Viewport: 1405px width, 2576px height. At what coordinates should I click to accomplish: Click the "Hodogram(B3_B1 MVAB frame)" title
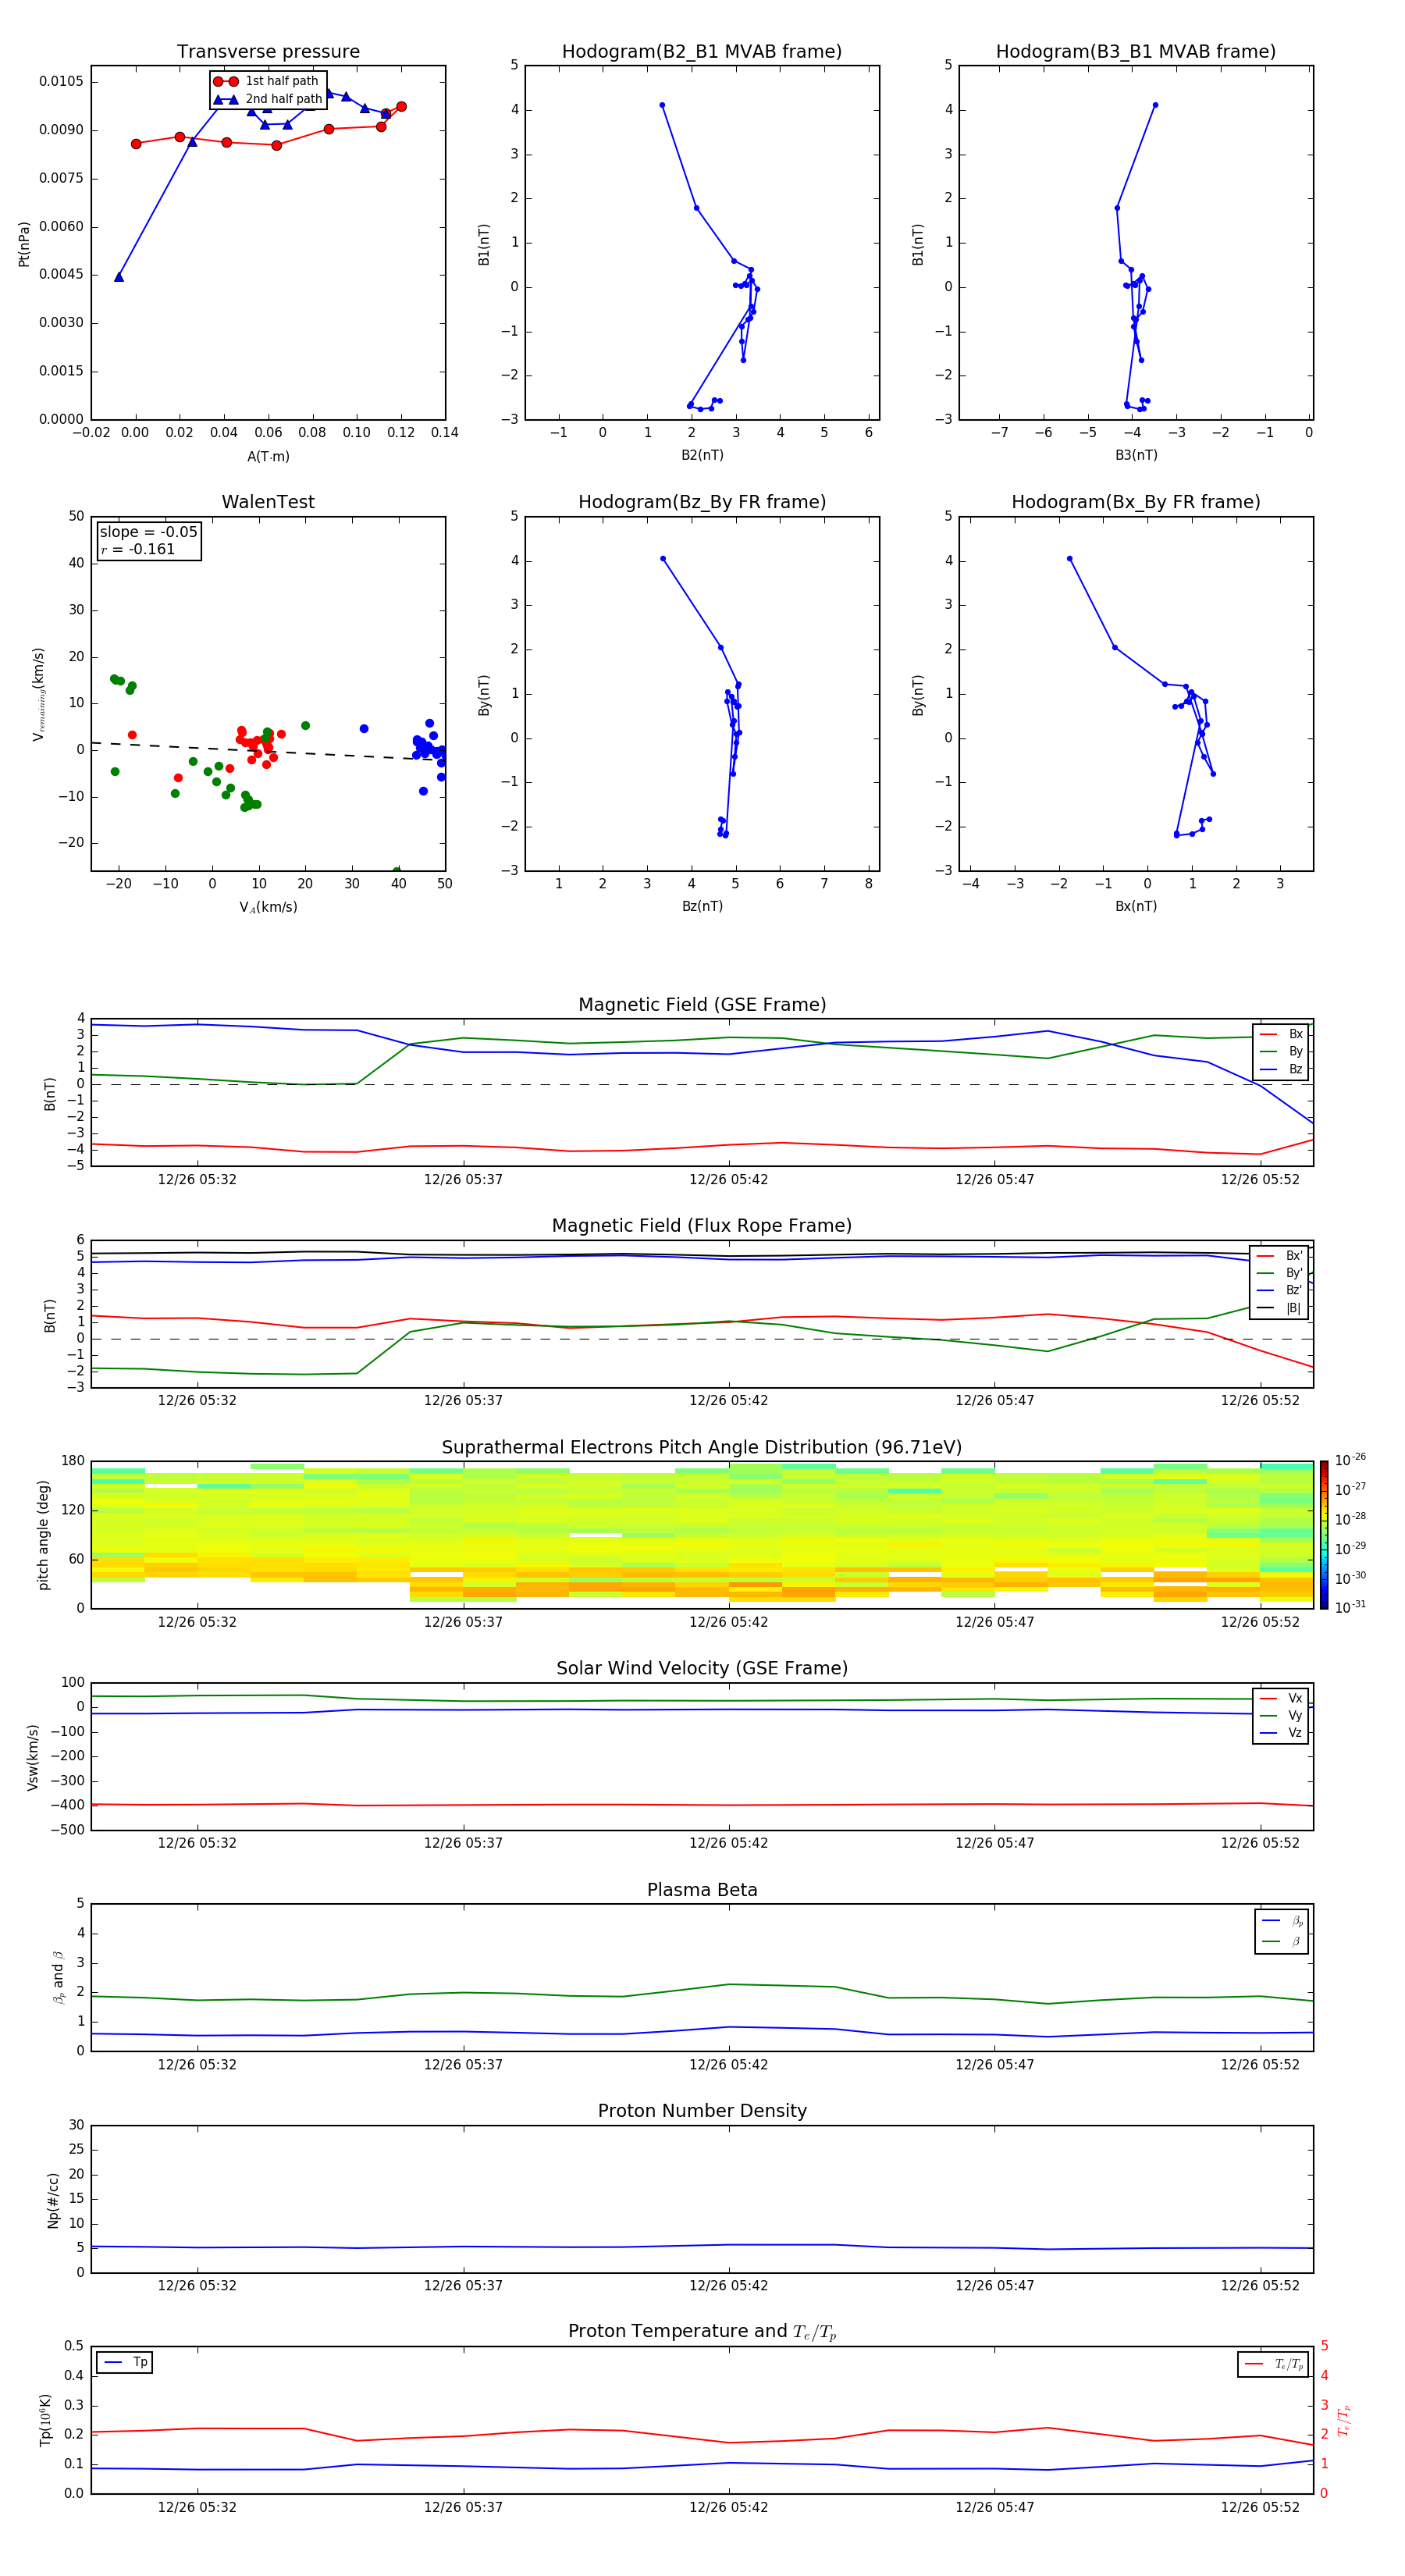(x=1136, y=52)
